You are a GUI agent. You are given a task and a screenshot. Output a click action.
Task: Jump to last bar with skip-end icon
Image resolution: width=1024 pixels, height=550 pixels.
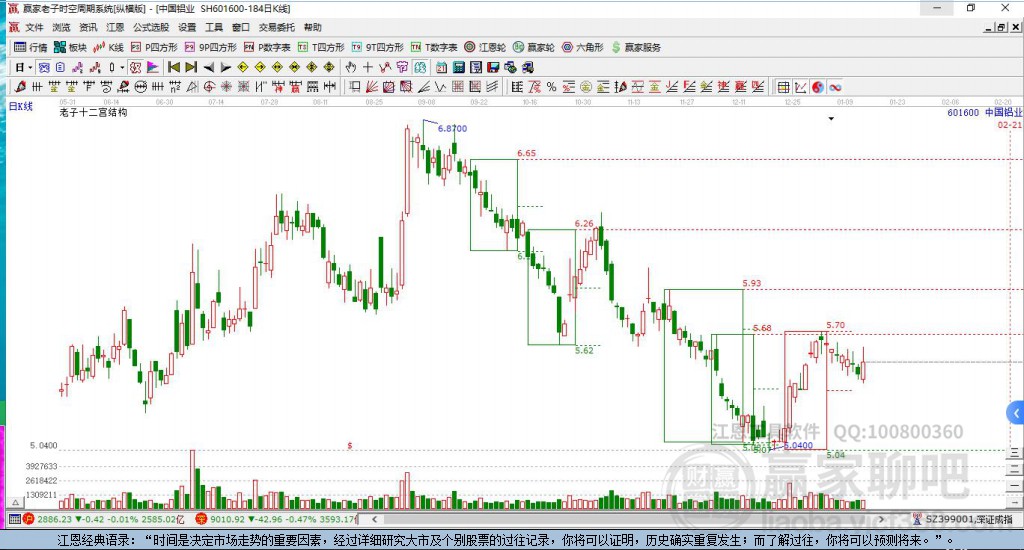pyautogui.click(x=191, y=67)
